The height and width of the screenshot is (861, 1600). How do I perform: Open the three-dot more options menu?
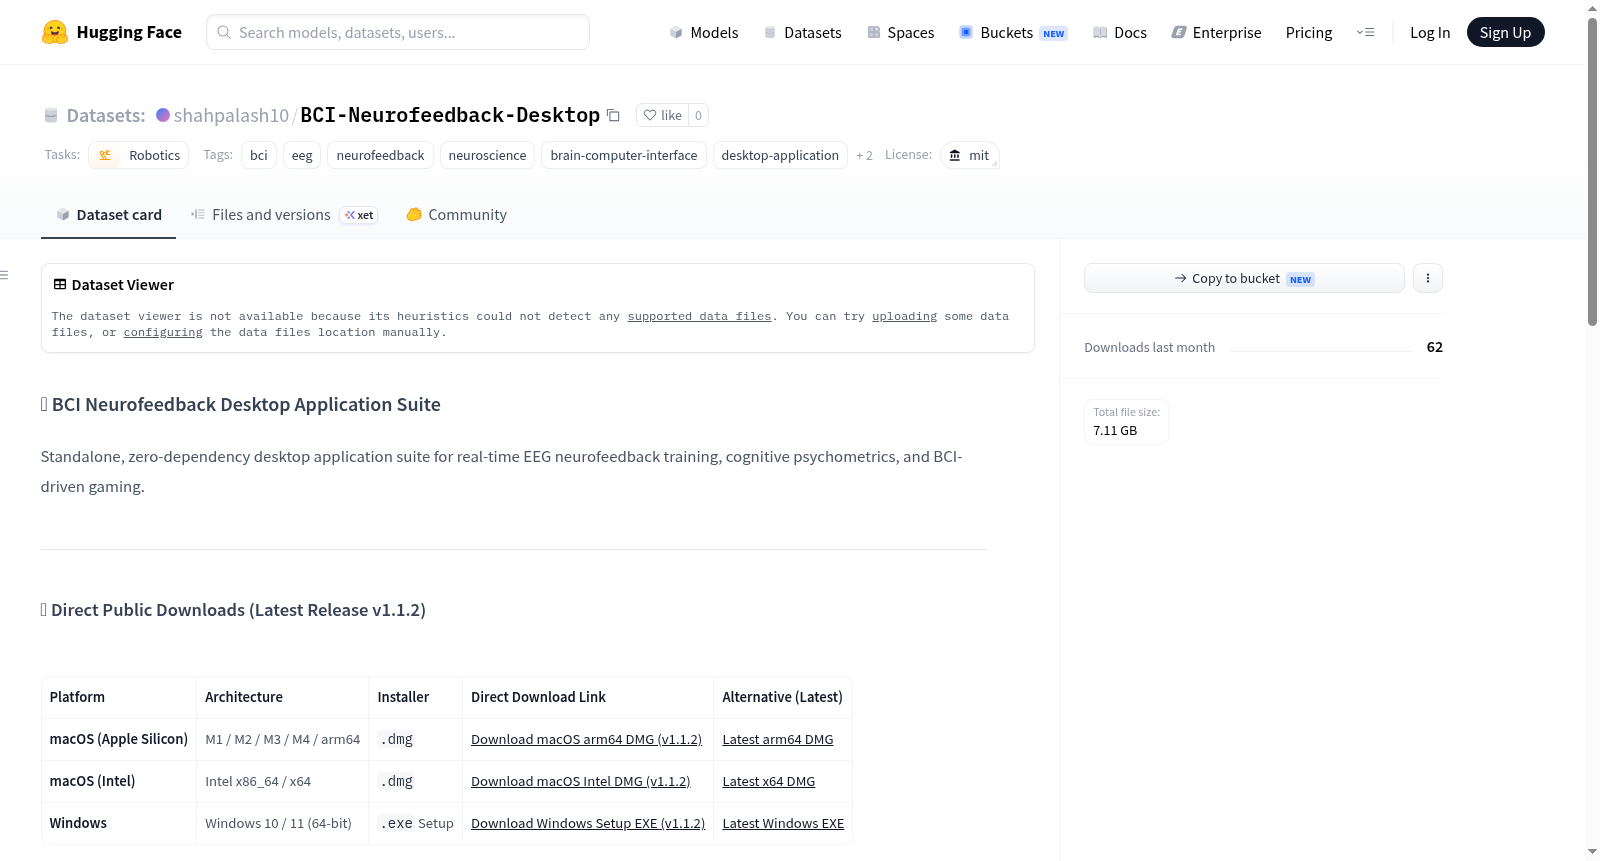click(x=1428, y=278)
